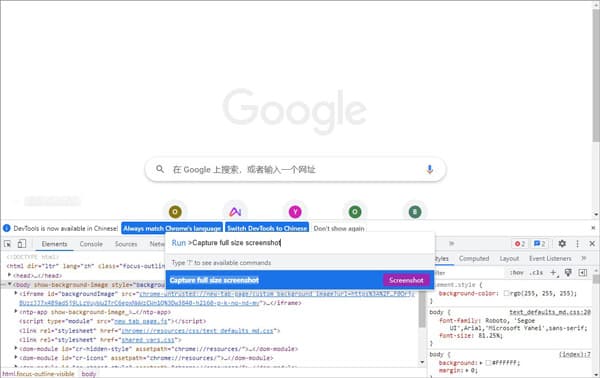
Task: Click the magnifier icon in Google search box
Action: (160, 169)
